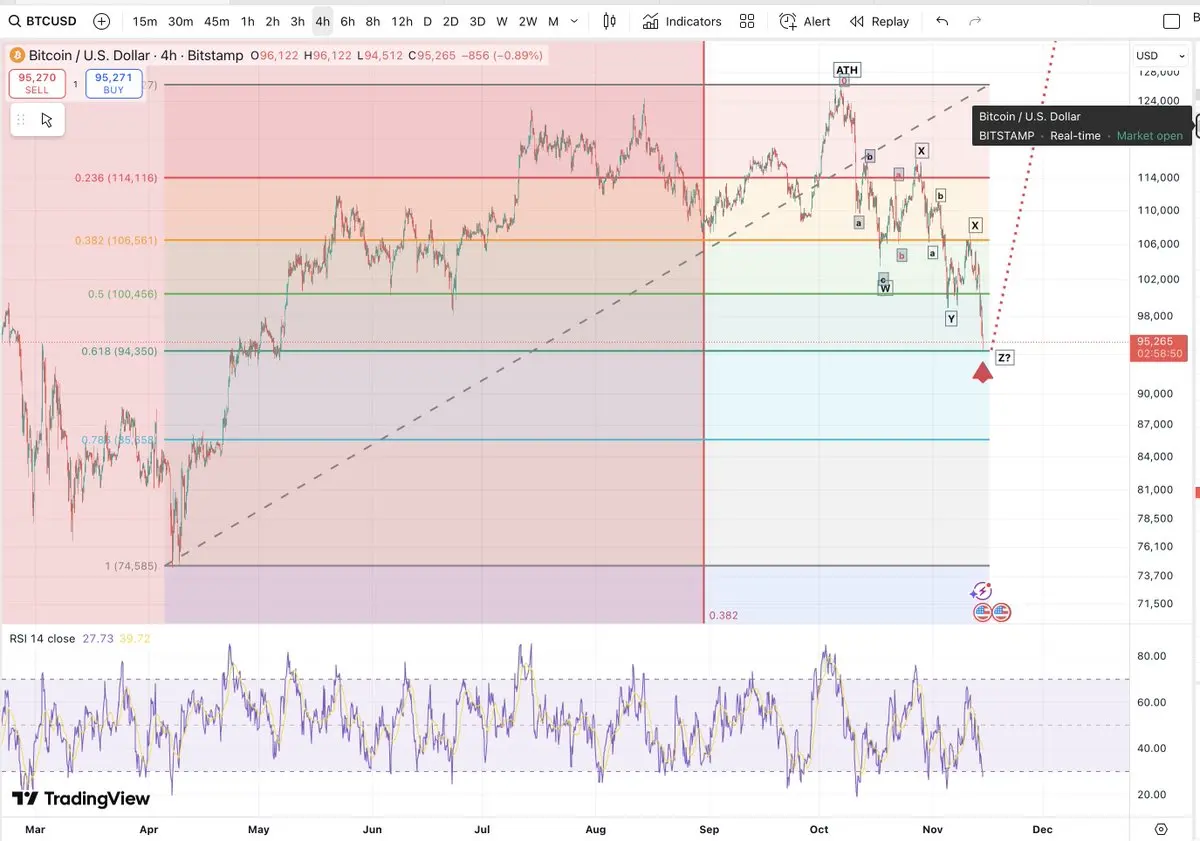Click the orange Bitcoin logo icon
Screen dimensions: 1200x841
pyautogui.click(x=17, y=55)
